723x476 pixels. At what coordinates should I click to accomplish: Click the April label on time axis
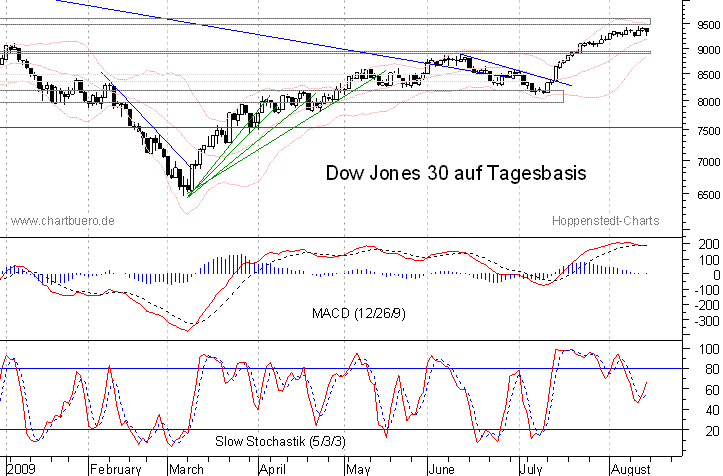[272, 470]
